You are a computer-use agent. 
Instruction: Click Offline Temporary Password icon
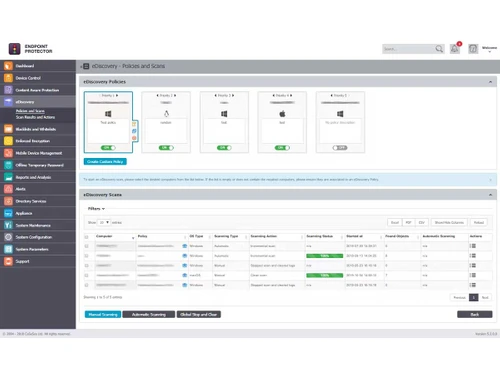[x=8, y=165]
